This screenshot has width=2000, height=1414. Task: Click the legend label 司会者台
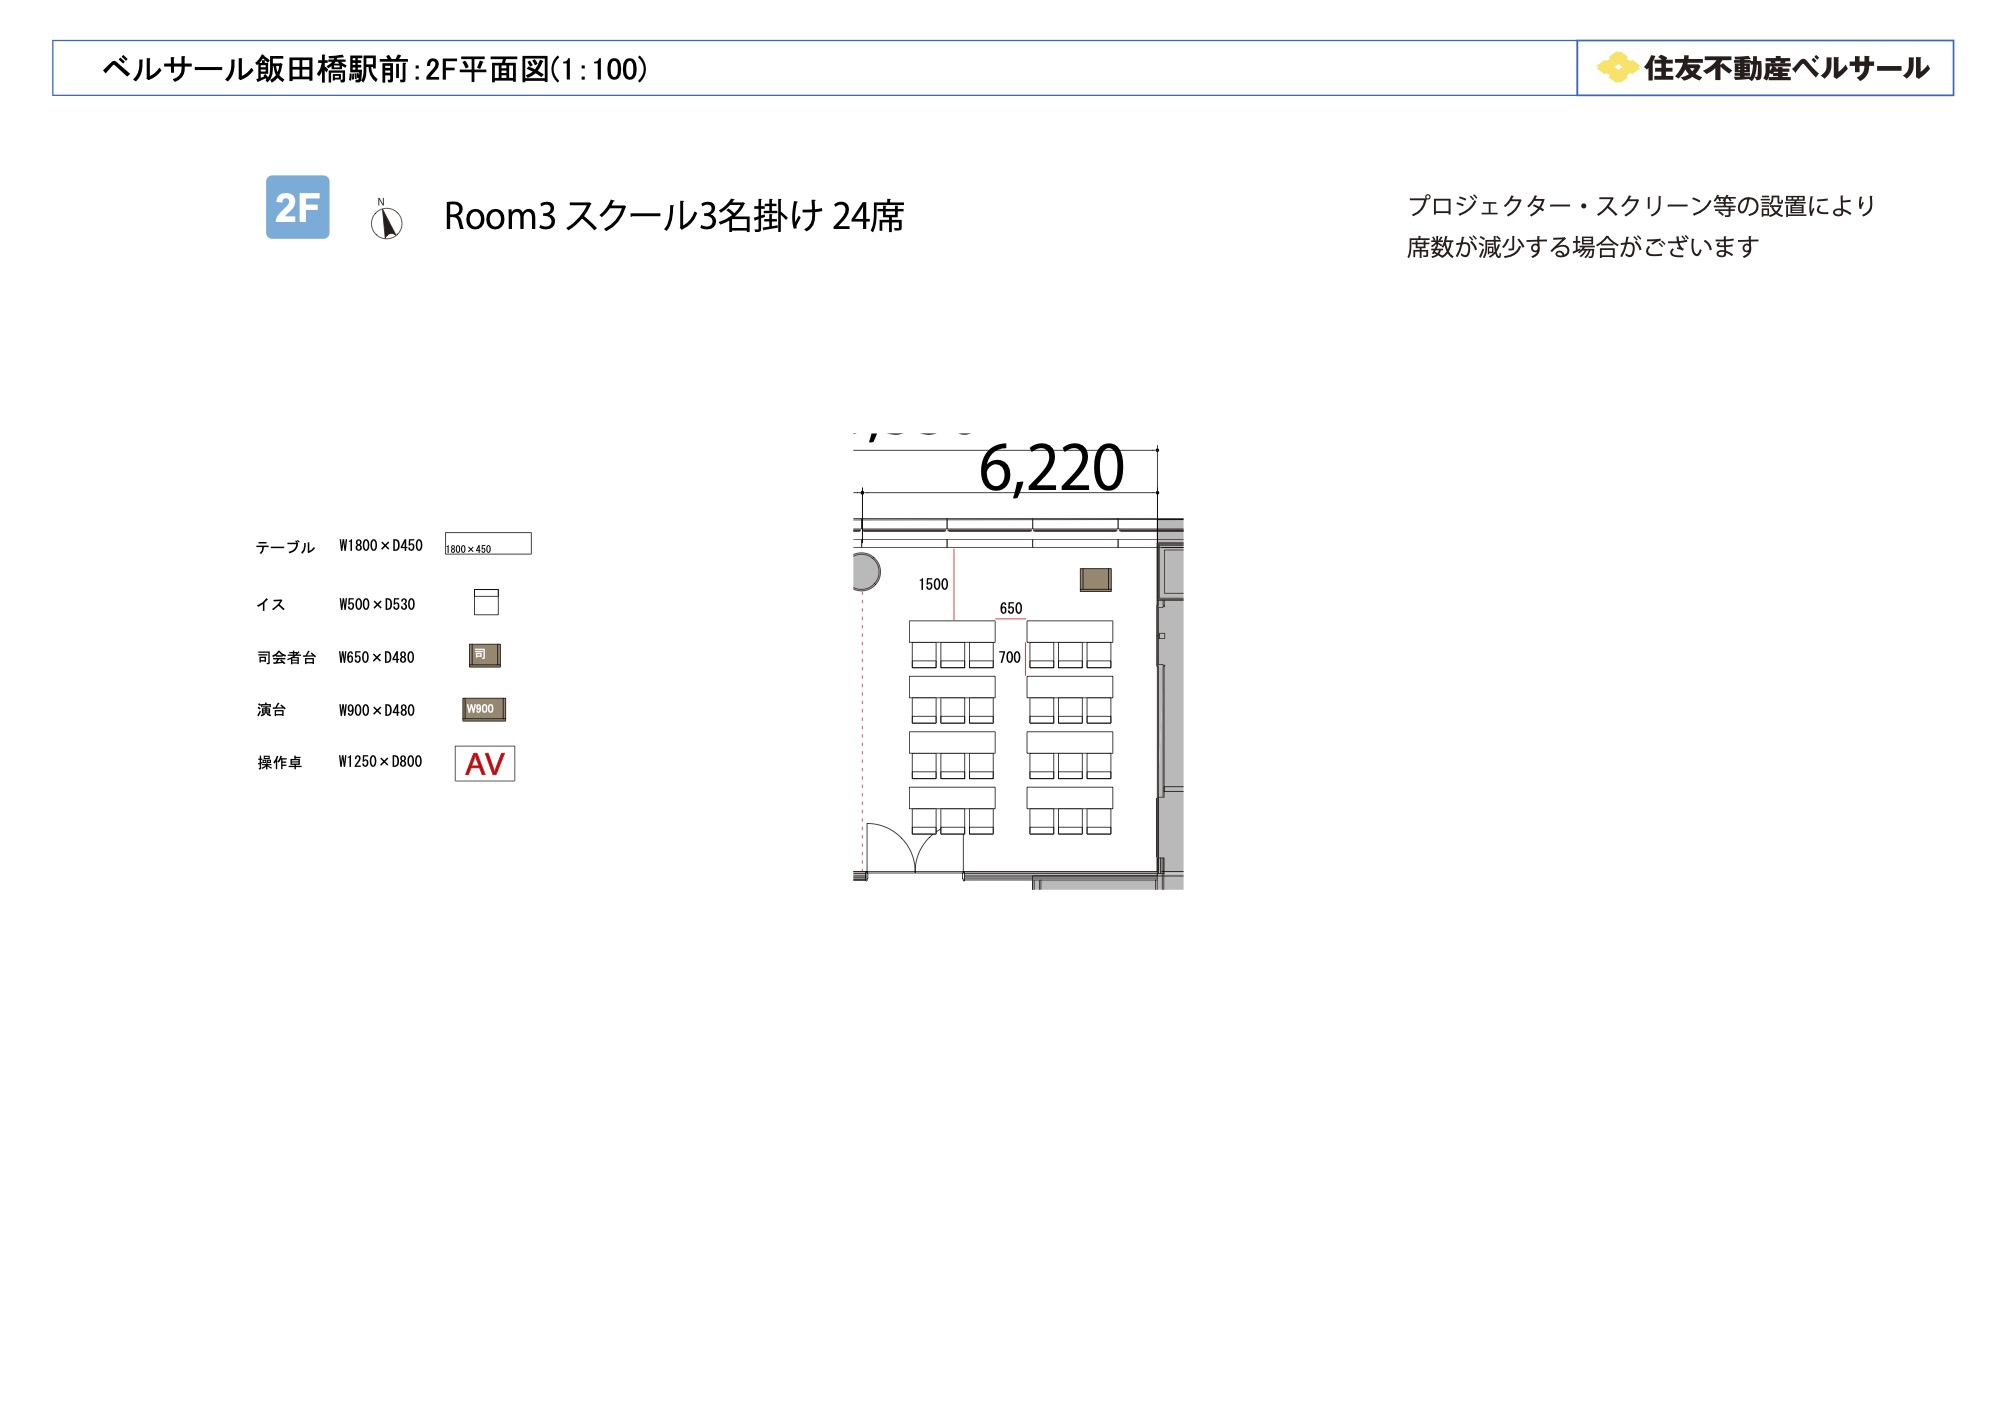(286, 657)
